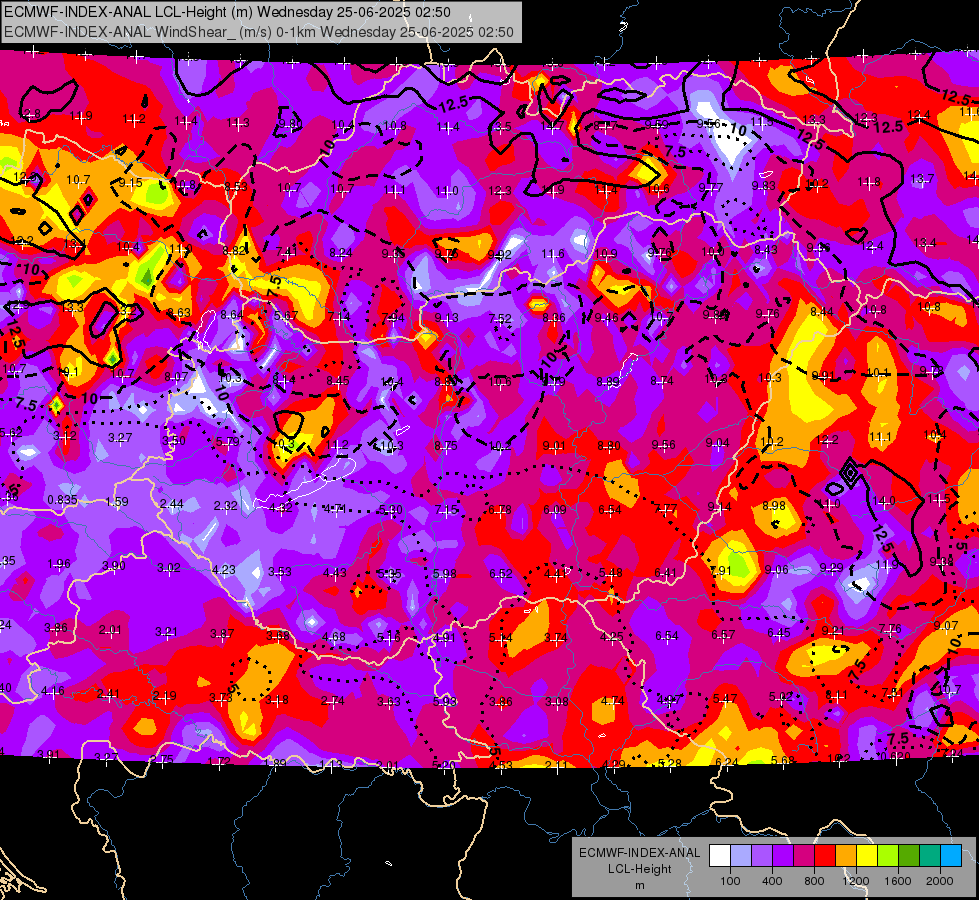Viewport: 979px width, 900px height.
Task: Click the 2000 tick label in legend
Action: [940, 881]
